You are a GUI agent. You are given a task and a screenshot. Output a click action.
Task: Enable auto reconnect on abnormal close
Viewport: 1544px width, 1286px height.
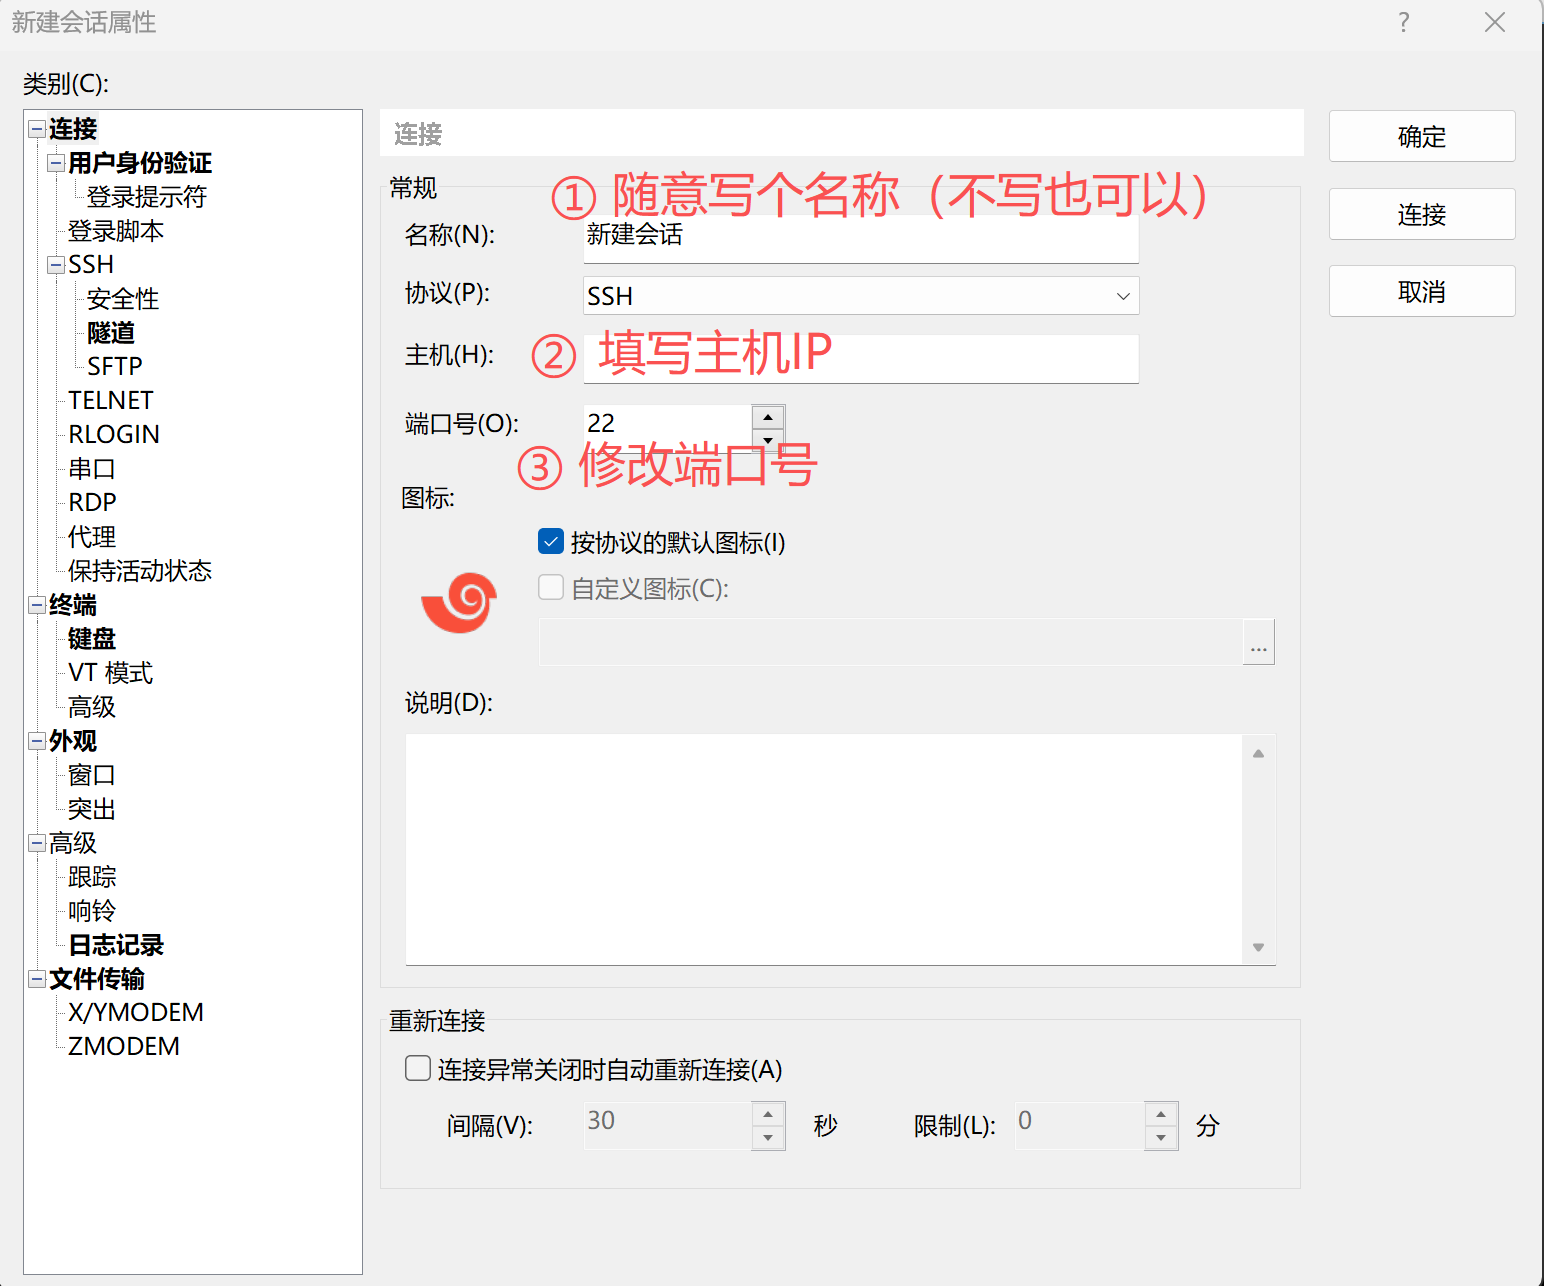click(x=418, y=1069)
